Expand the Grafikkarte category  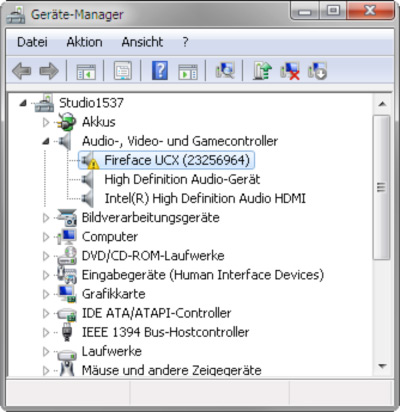point(46,294)
